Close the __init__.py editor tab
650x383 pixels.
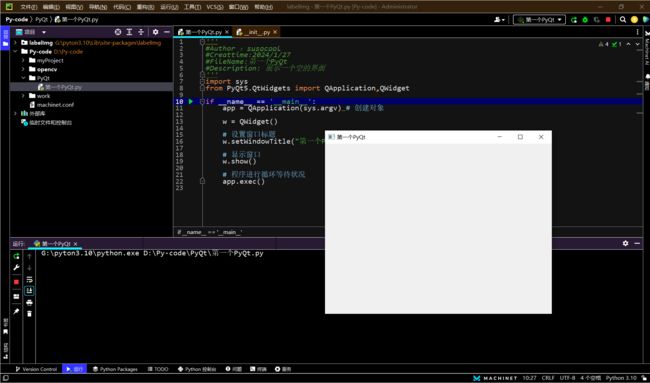pos(275,32)
